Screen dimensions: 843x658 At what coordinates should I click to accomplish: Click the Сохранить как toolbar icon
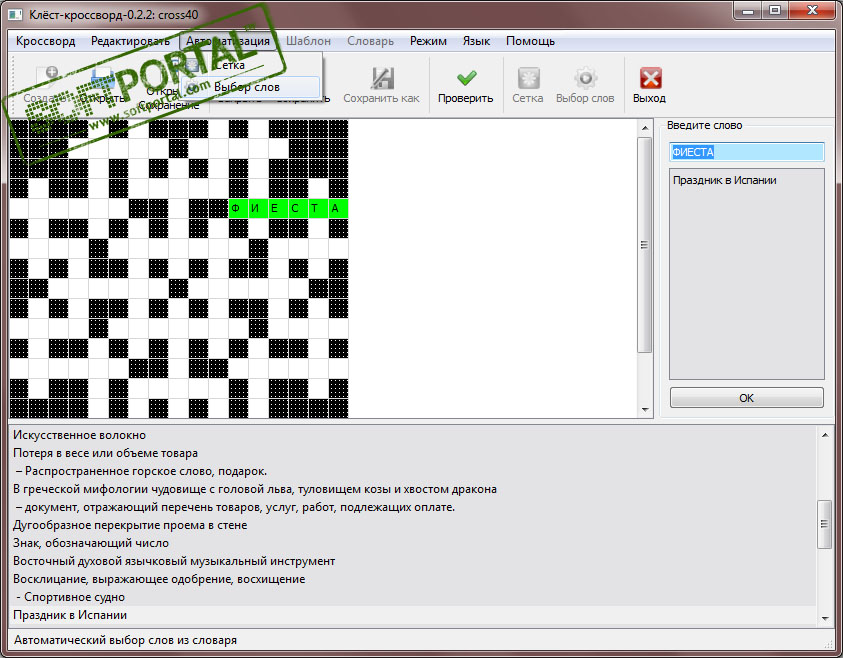coord(382,78)
